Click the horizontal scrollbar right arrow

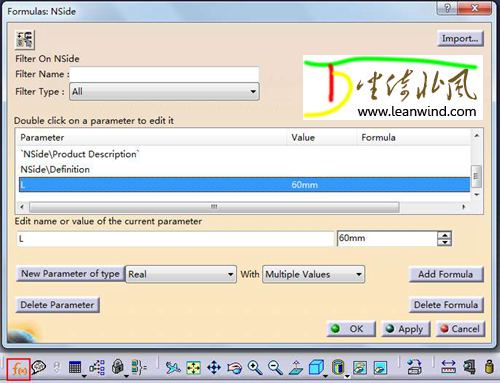tap(464, 207)
